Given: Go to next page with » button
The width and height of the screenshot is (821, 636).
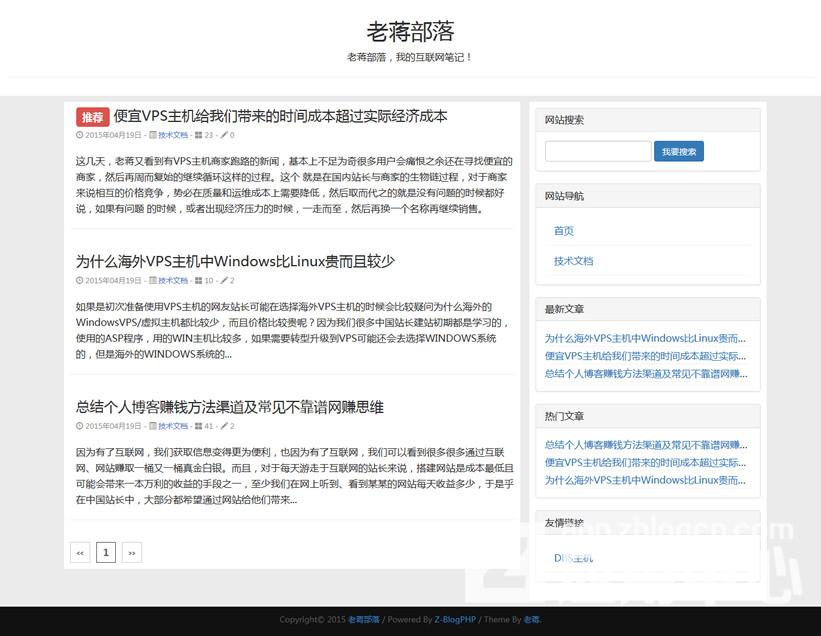Looking at the screenshot, I should click(131, 552).
